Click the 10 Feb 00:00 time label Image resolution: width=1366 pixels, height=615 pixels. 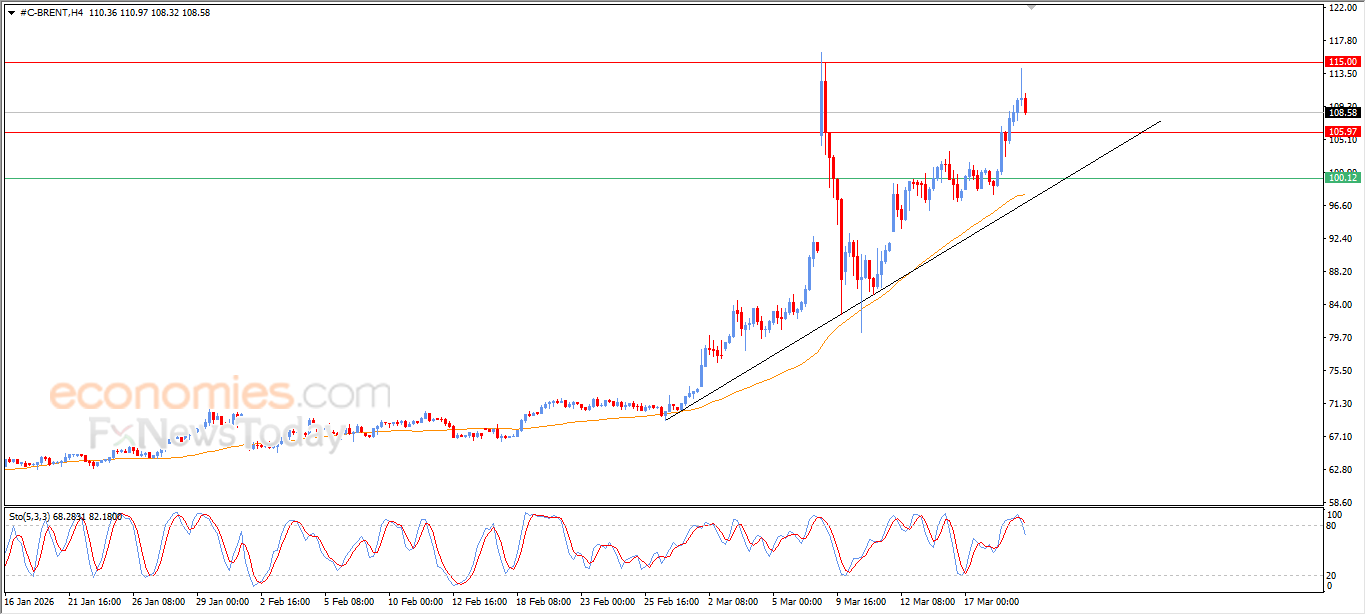[414, 602]
